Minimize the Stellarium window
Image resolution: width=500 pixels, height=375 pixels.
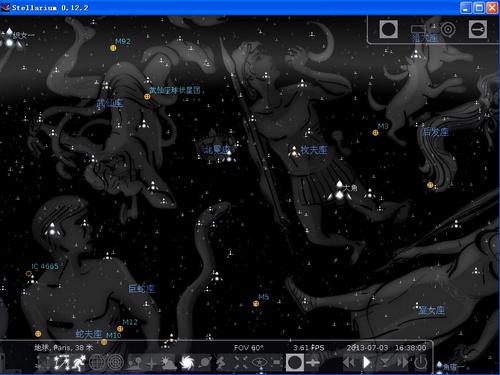pyautogui.click(x=466, y=8)
